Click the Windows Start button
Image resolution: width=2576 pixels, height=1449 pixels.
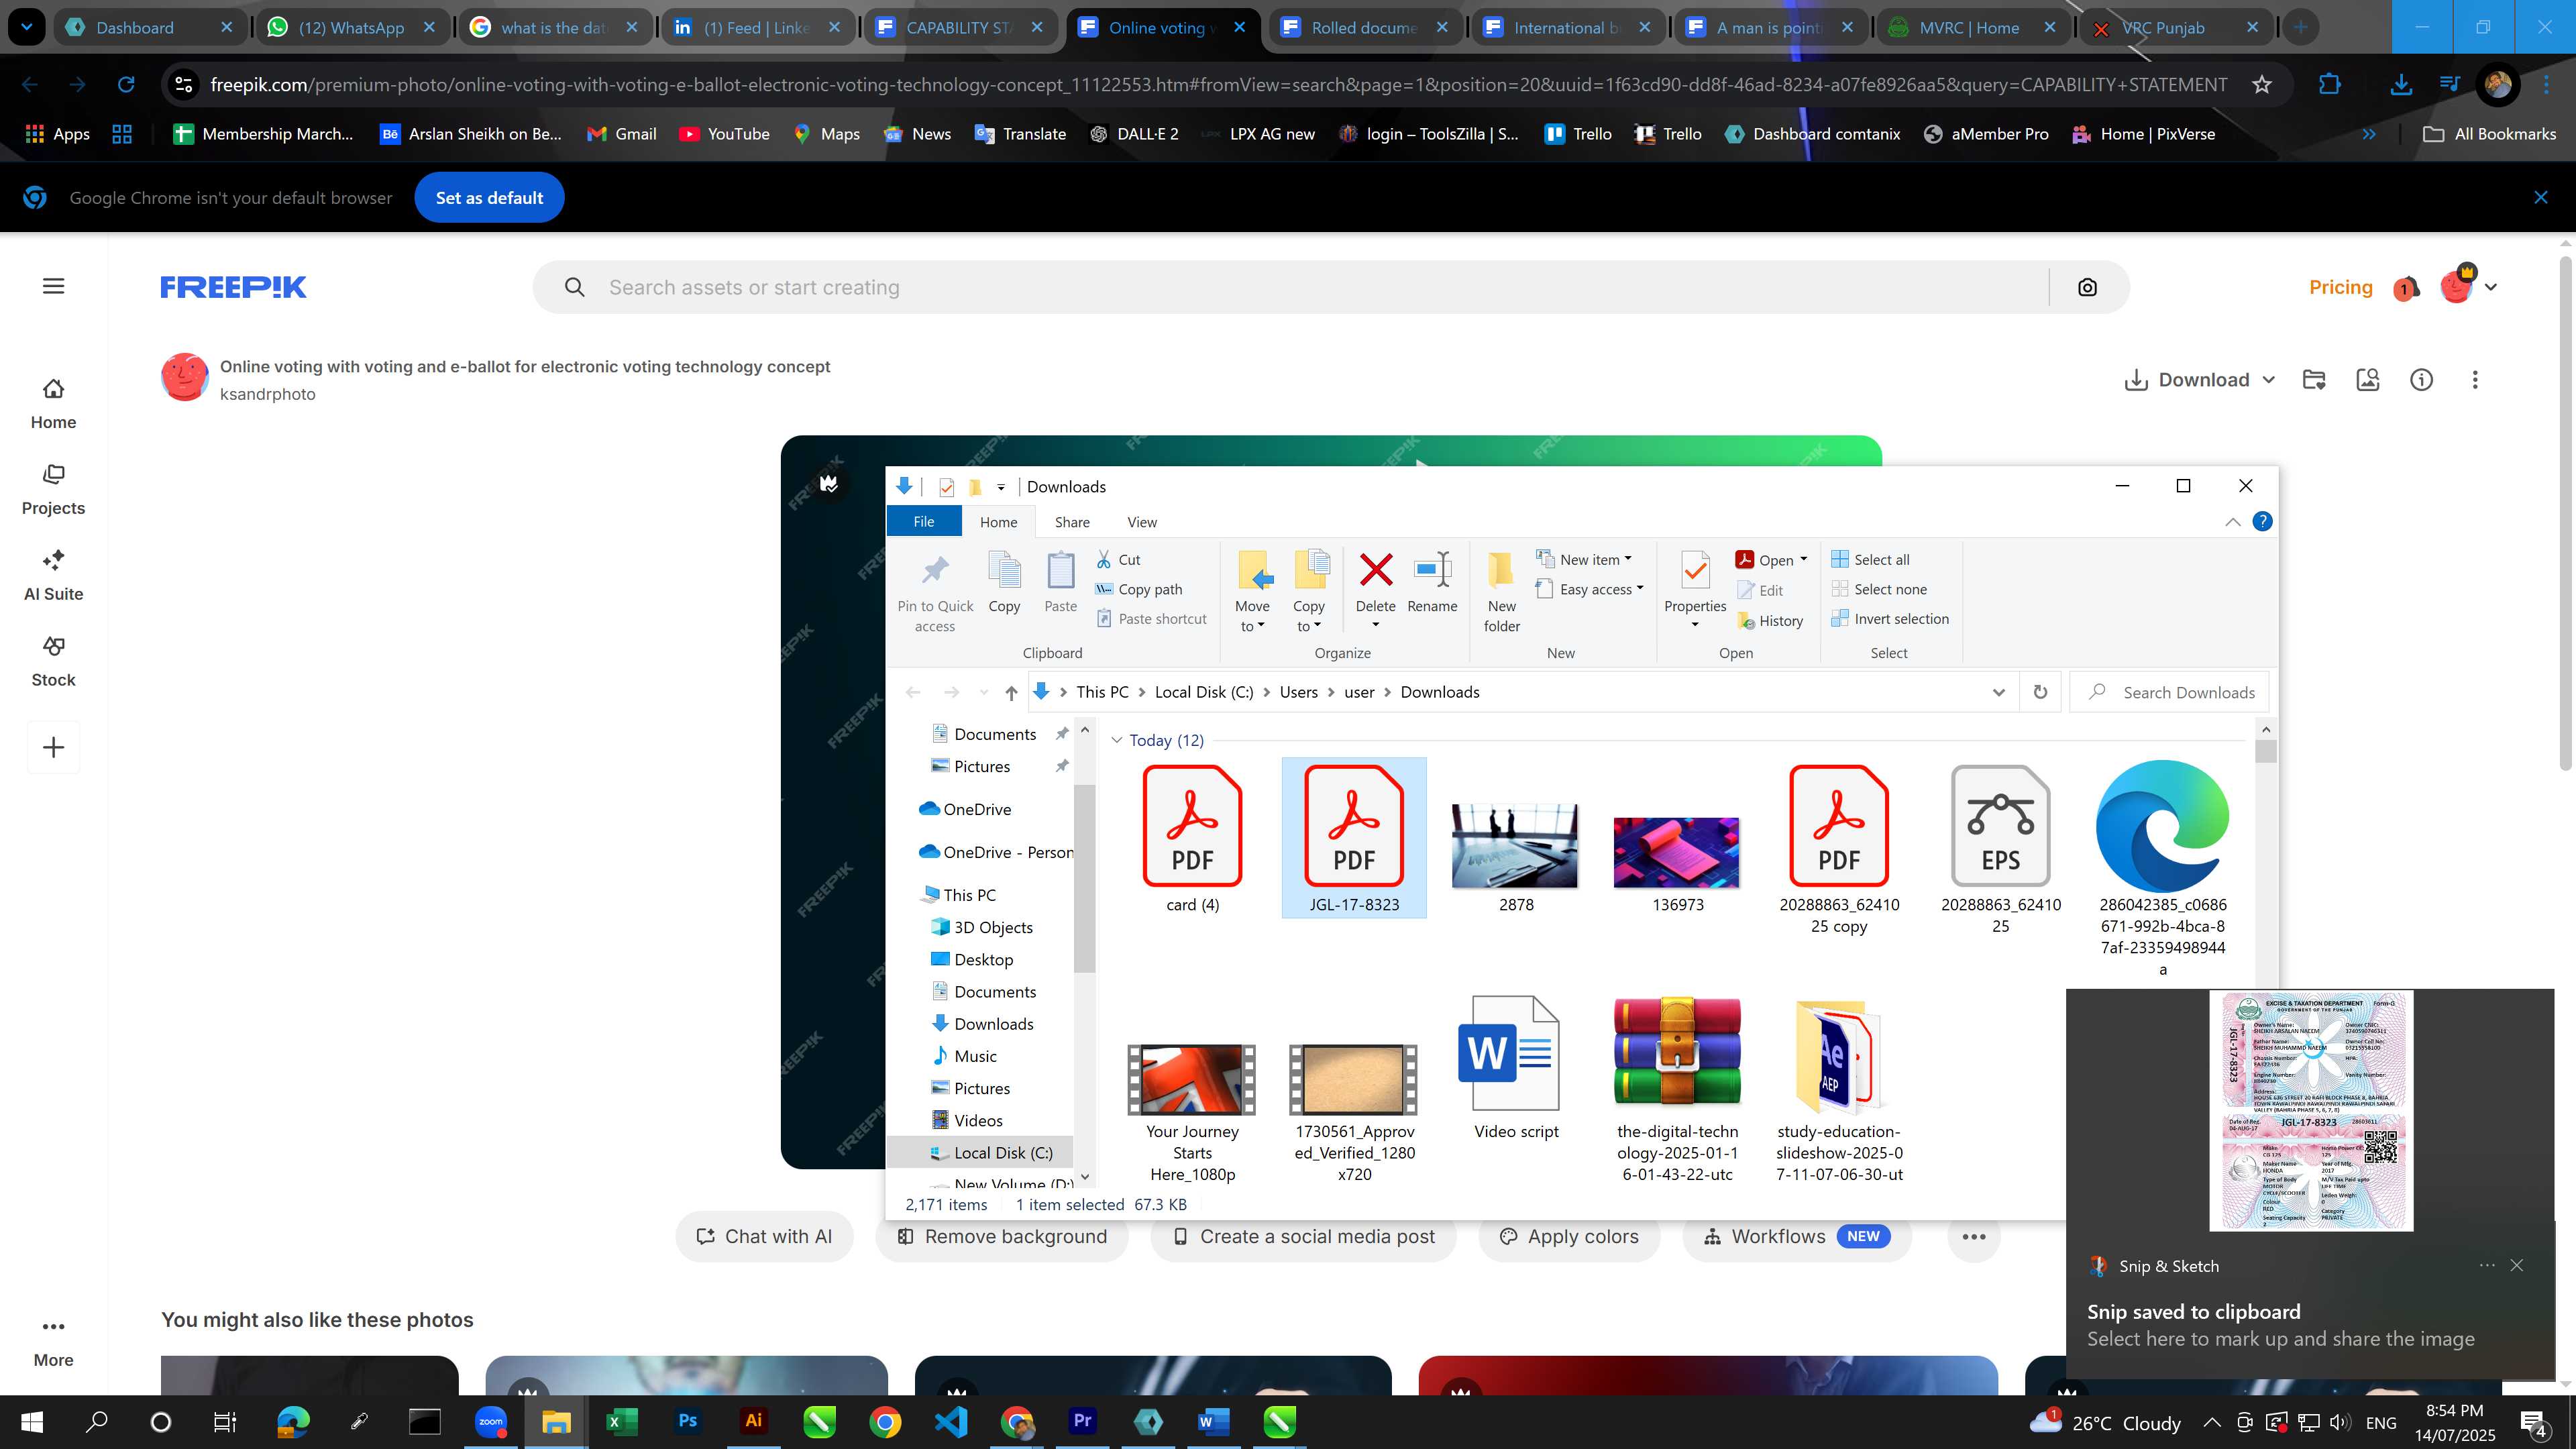point(32,1421)
